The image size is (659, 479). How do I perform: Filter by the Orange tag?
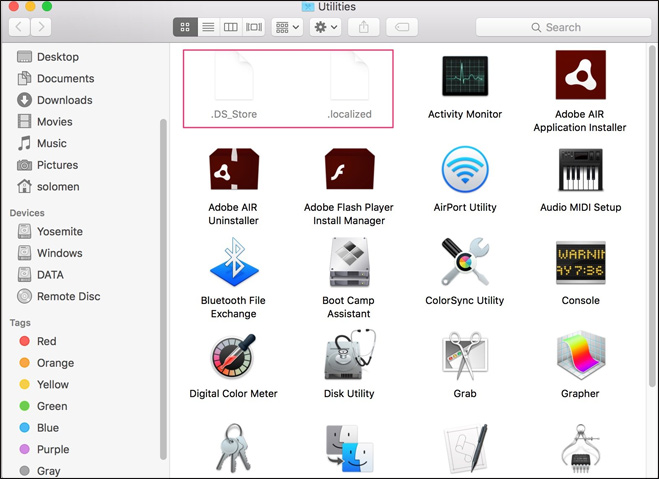(47, 363)
